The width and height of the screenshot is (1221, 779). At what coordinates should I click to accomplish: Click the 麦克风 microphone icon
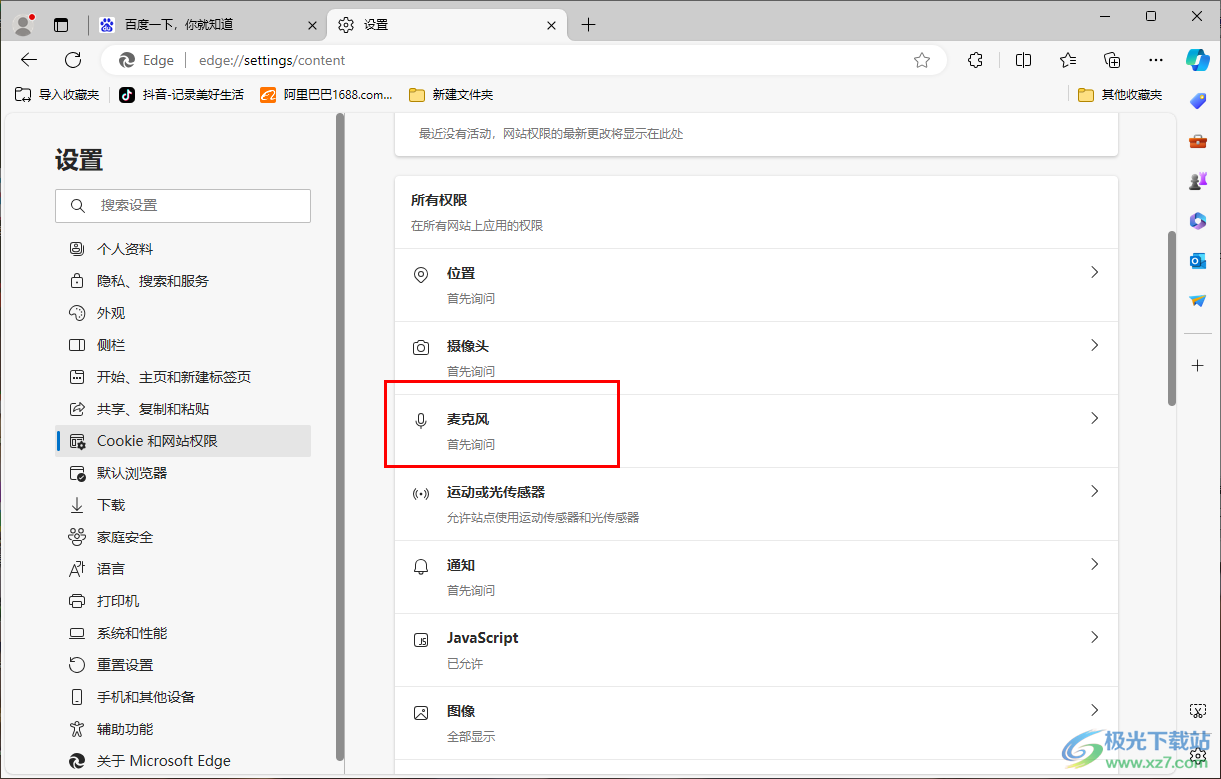point(421,421)
